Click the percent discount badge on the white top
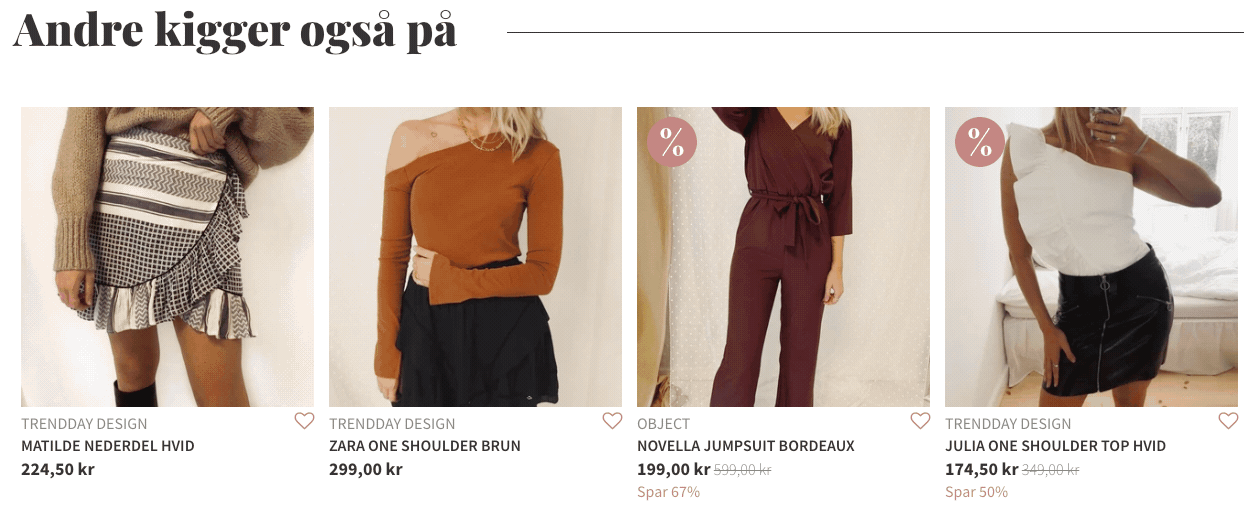Image resolution: width=1260 pixels, height=527 pixels. (980, 142)
